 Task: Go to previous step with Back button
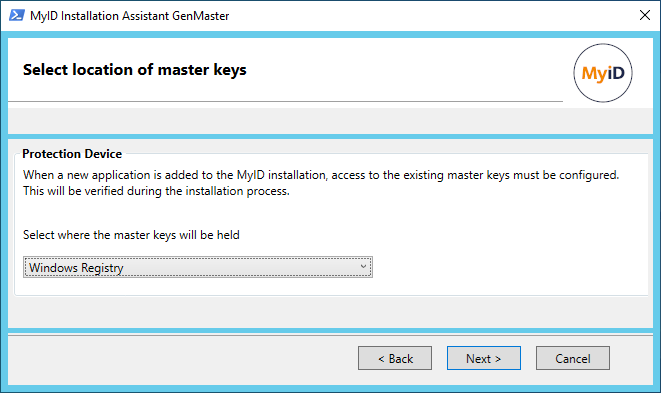point(395,358)
